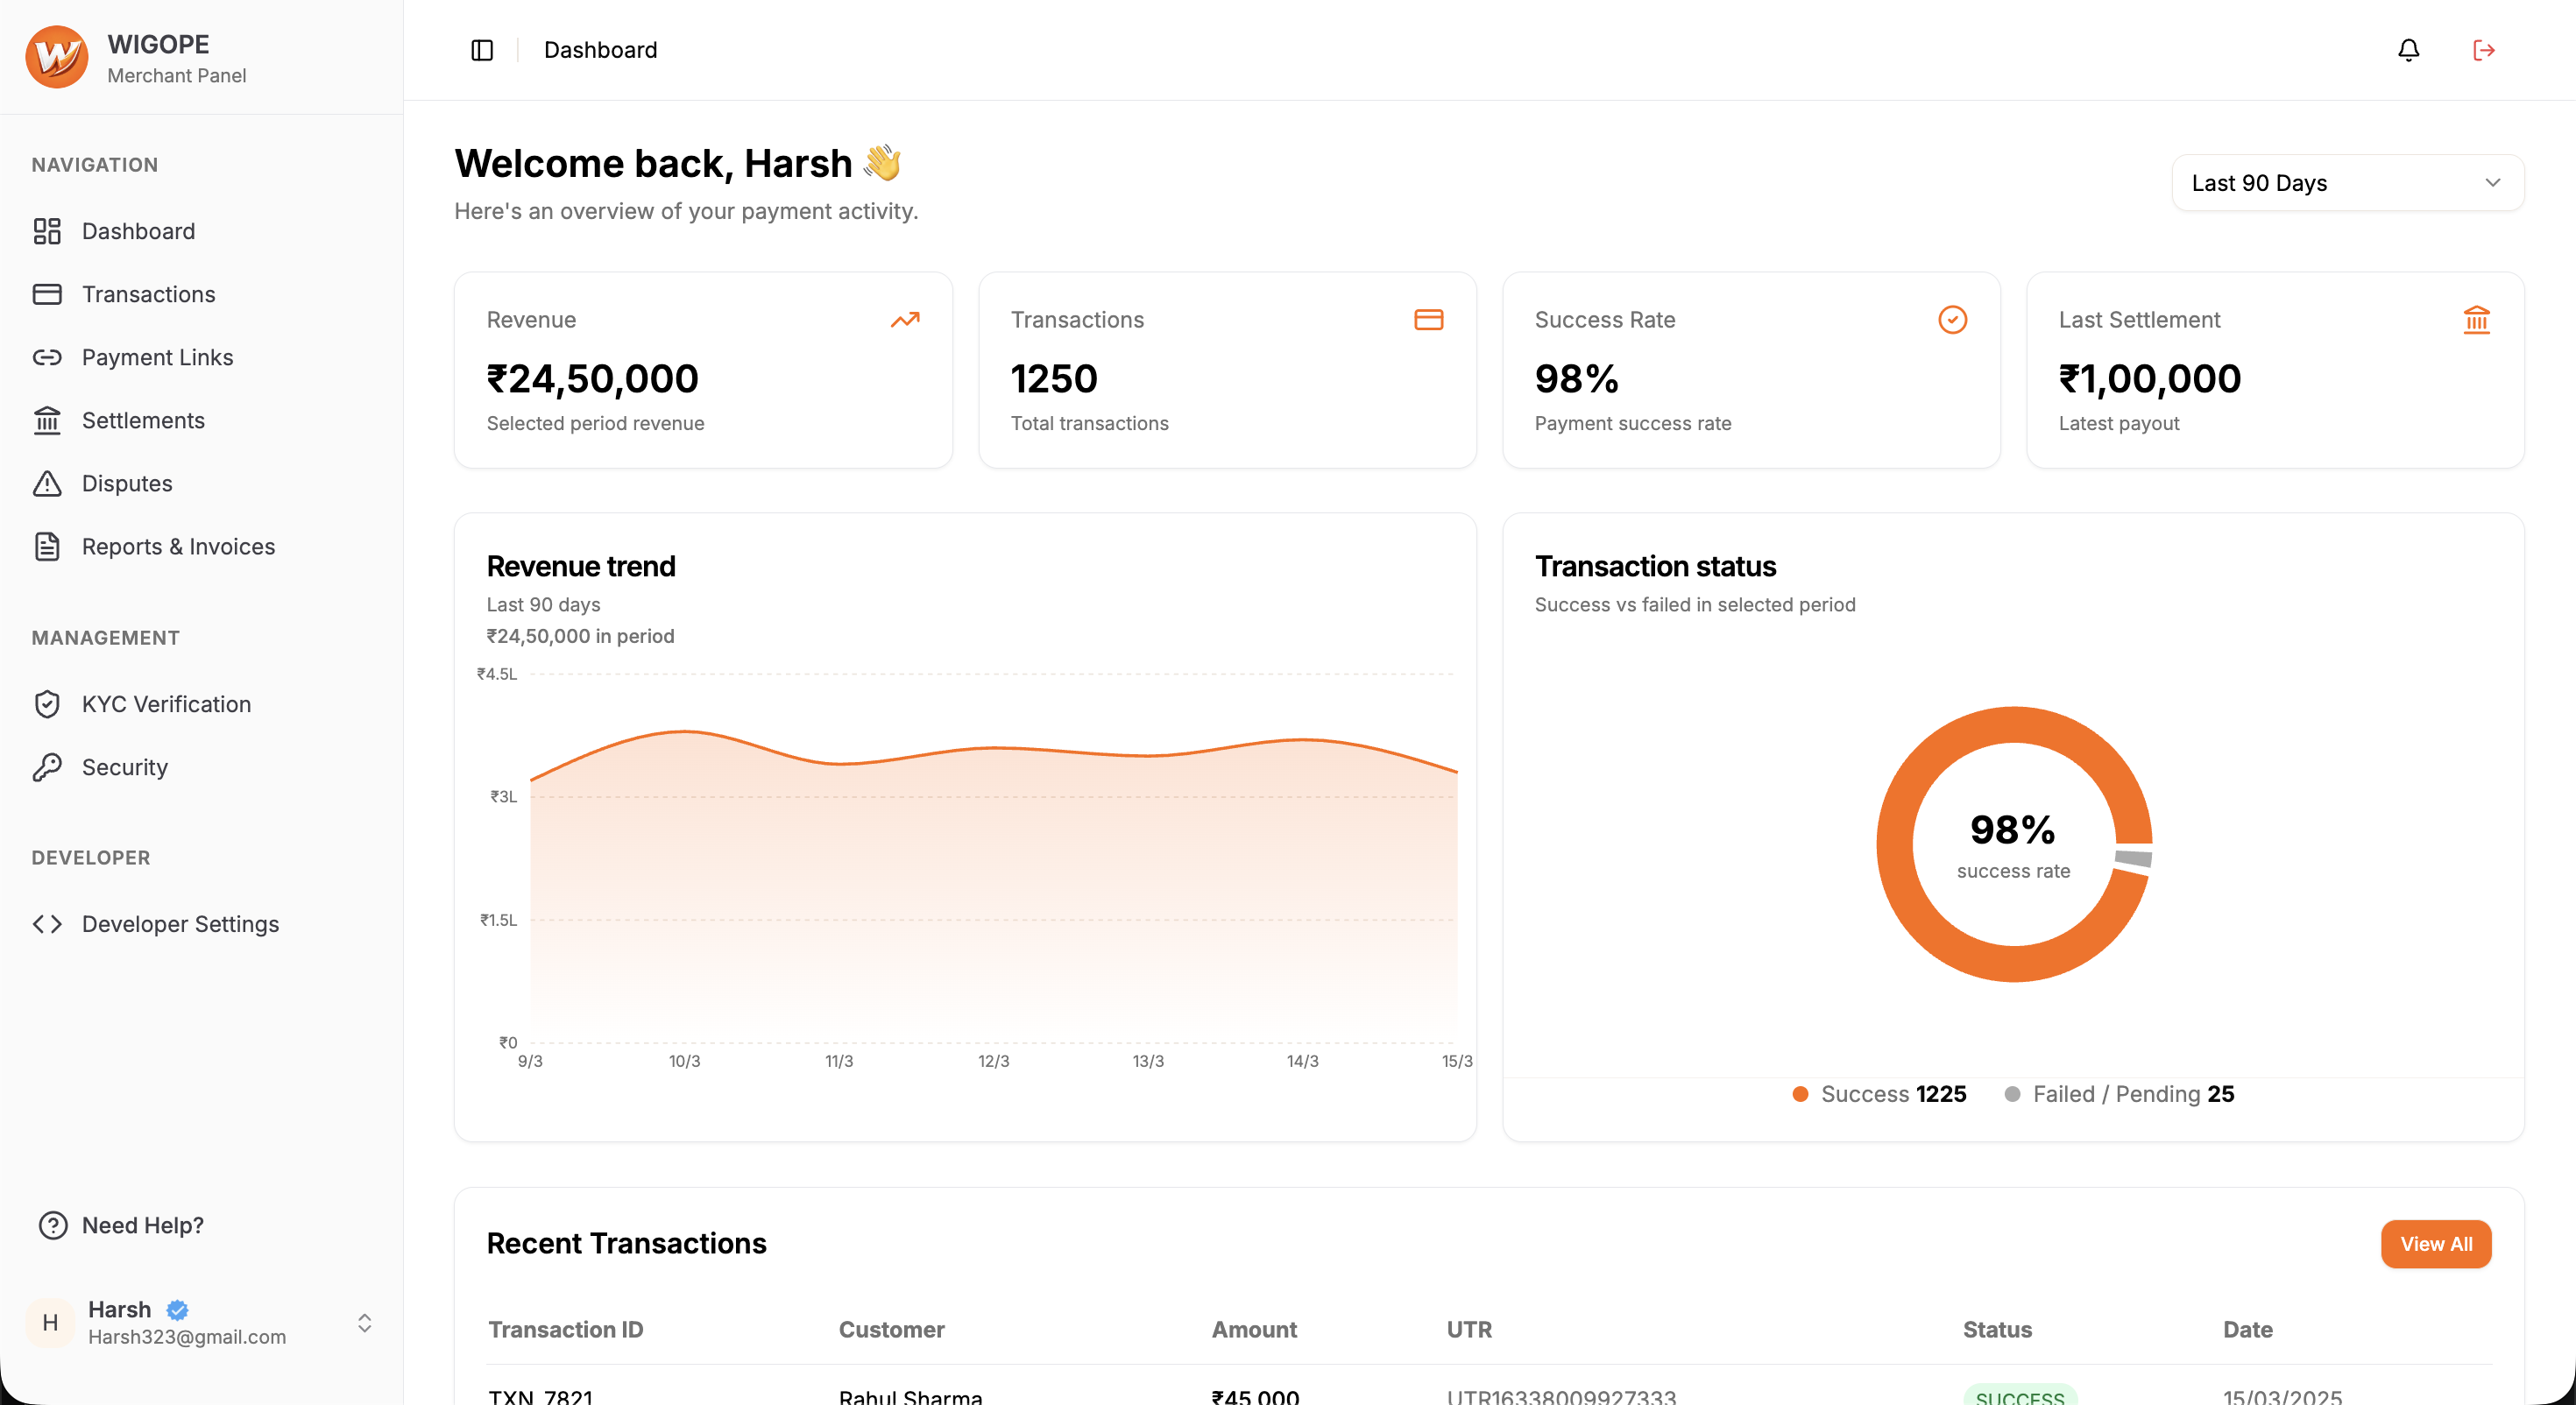The height and width of the screenshot is (1405, 2576).
Task: Click the UTR column header
Action: 1469,1330
